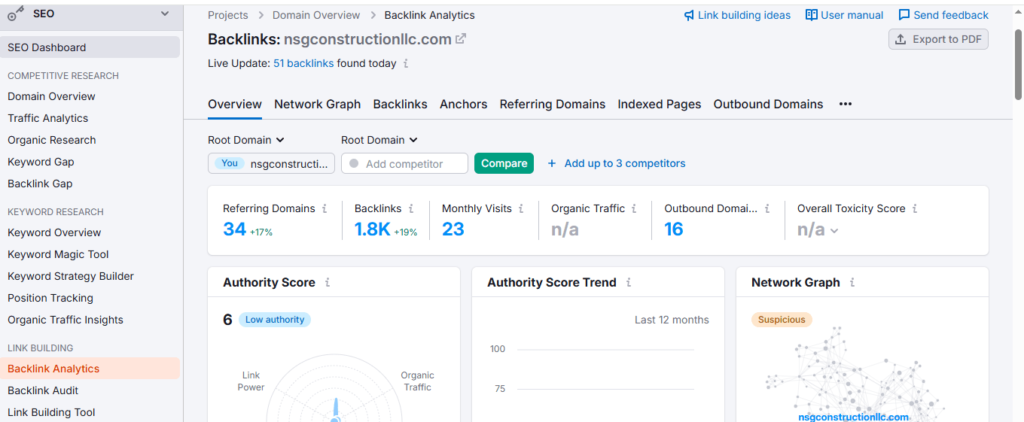Click info icon next to Live Update
Image resolution: width=1024 pixels, height=422 pixels.
(x=406, y=64)
